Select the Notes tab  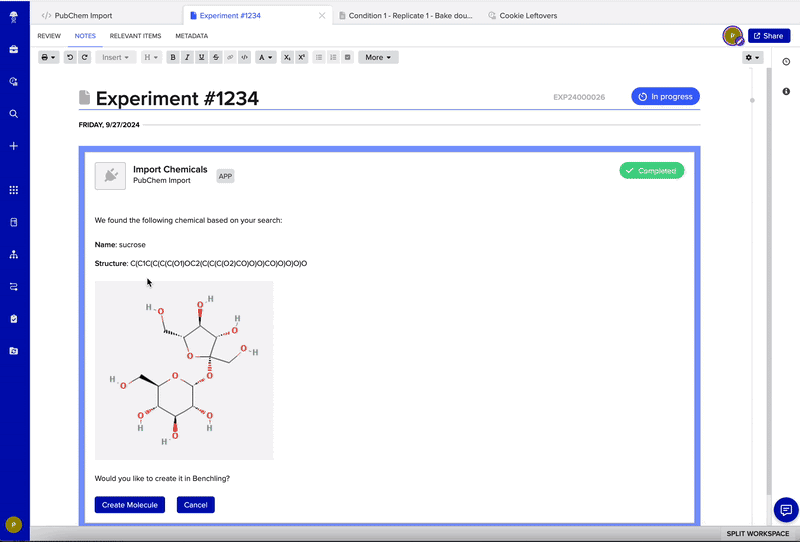coord(85,36)
